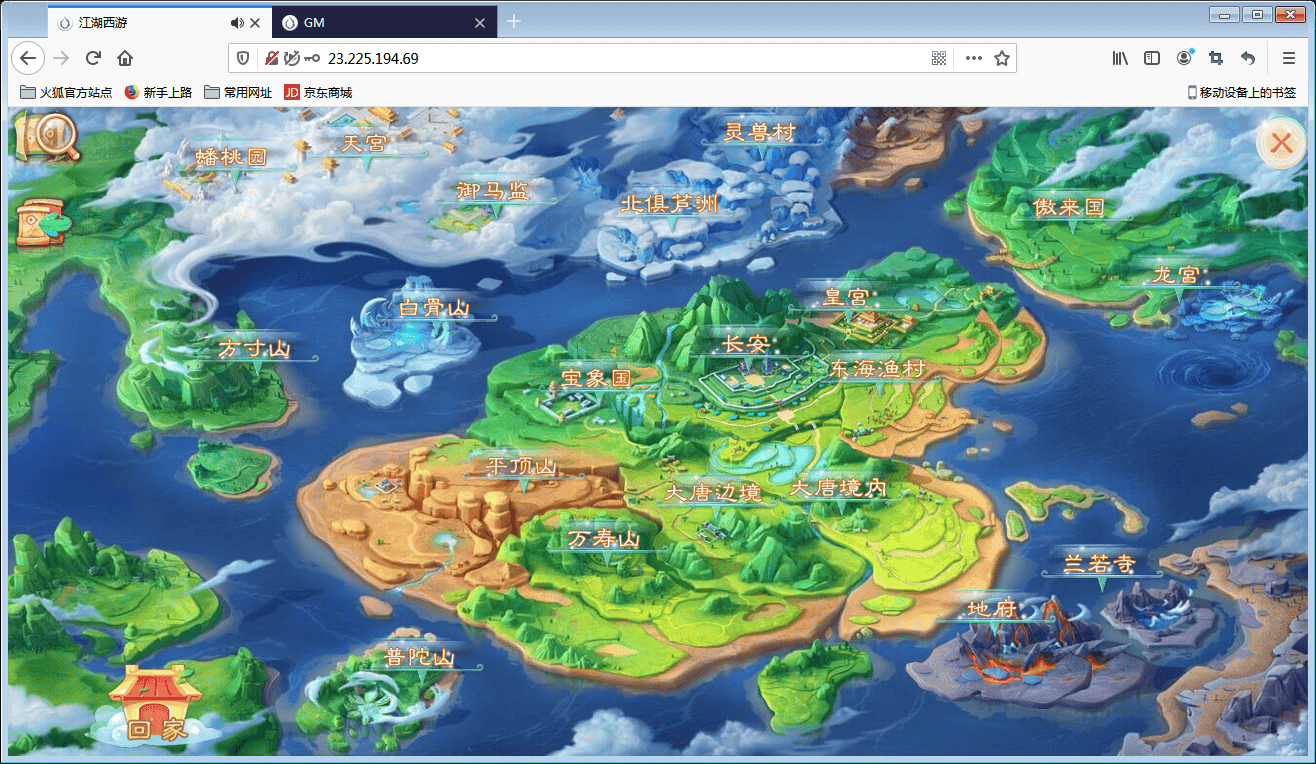Click the 回家 home pavilion button
Viewport: 1316px width, 764px height.
157,707
